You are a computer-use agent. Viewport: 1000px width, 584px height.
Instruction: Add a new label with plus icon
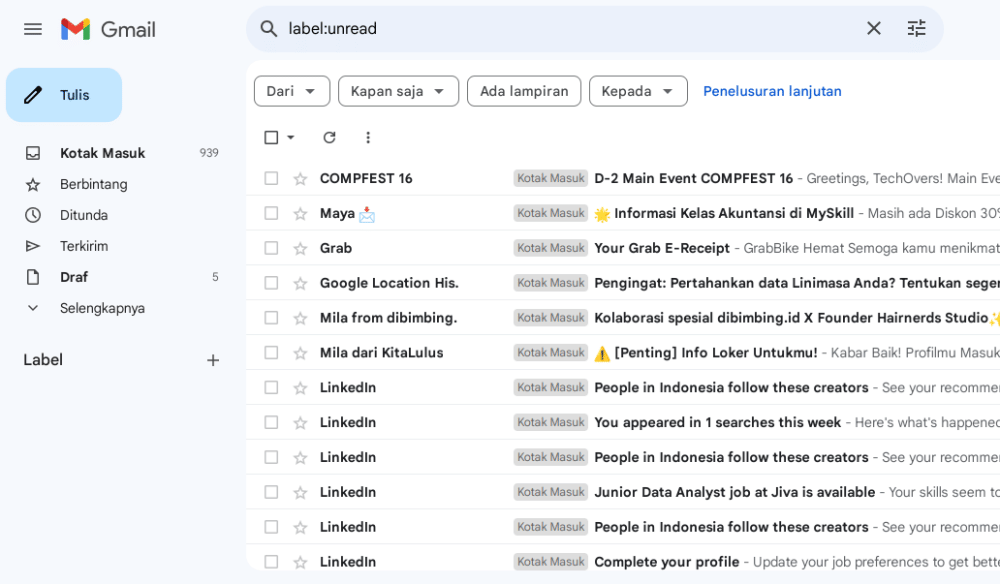click(x=213, y=360)
